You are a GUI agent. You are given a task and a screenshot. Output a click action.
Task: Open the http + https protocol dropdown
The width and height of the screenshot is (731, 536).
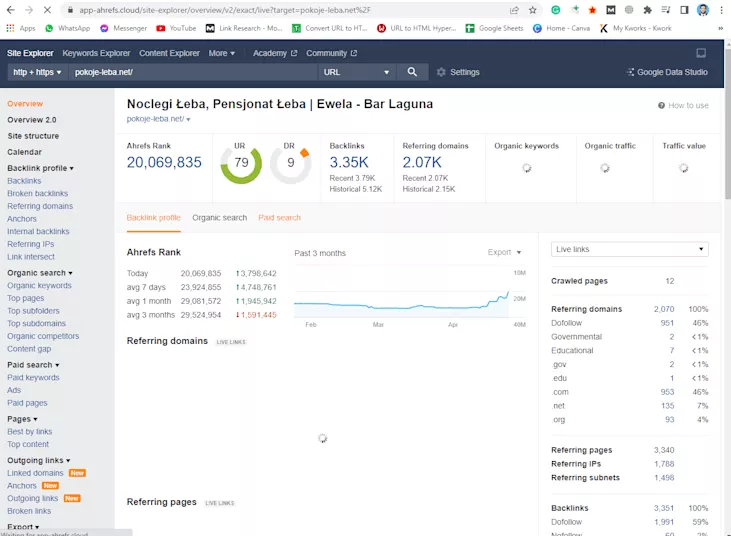[x=37, y=72]
